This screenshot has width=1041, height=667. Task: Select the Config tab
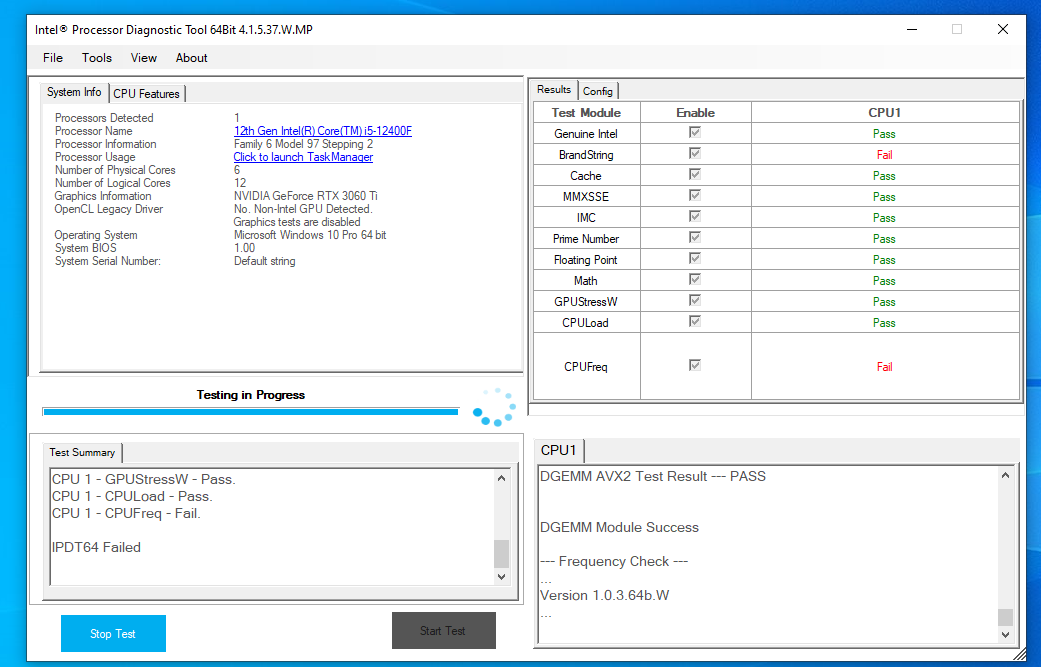(598, 91)
